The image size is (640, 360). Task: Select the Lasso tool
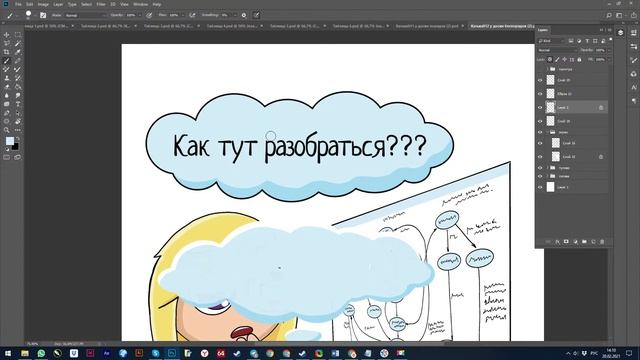tap(6, 43)
